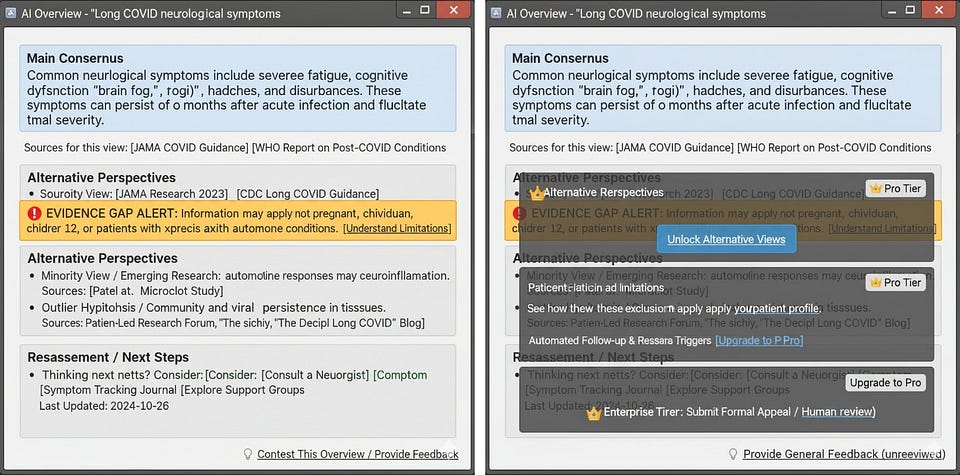This screenshot has width=960, height=475.
Task: Click Upgrade to Pro button in bottom overlay
Action: pos(885,383)
